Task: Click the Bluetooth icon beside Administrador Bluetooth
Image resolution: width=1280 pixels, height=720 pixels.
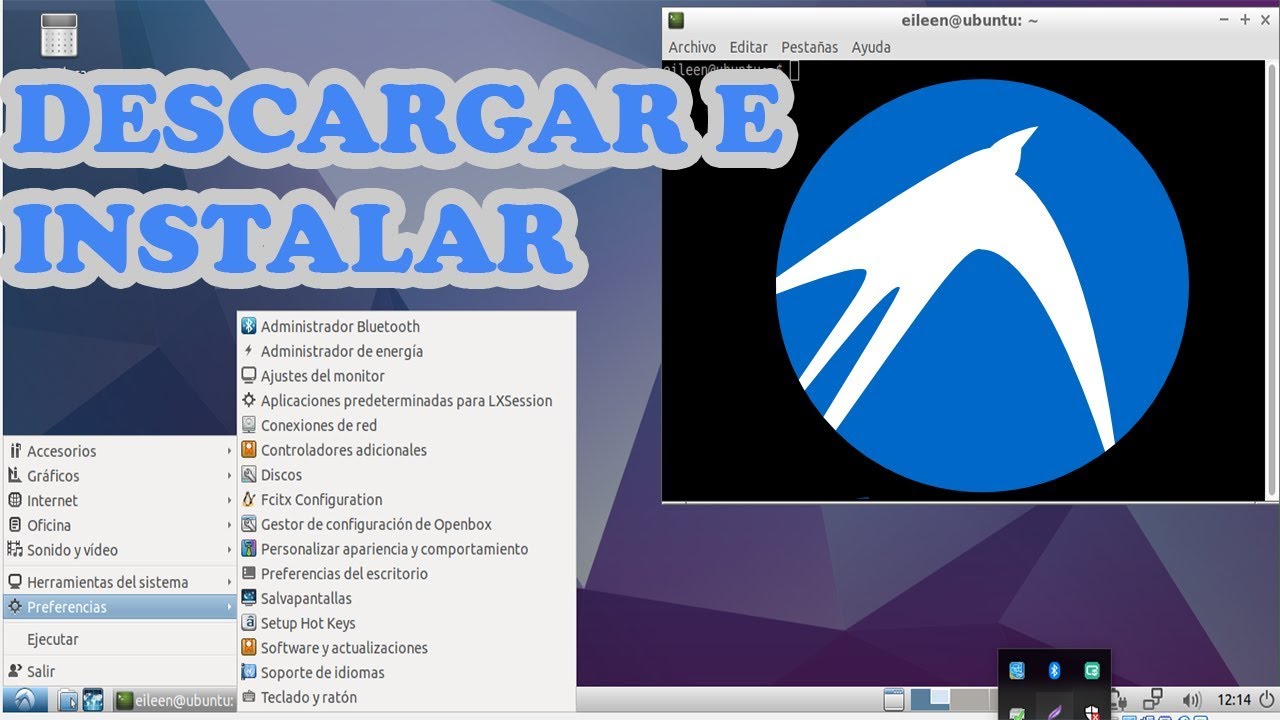Action: click(250, 326)
